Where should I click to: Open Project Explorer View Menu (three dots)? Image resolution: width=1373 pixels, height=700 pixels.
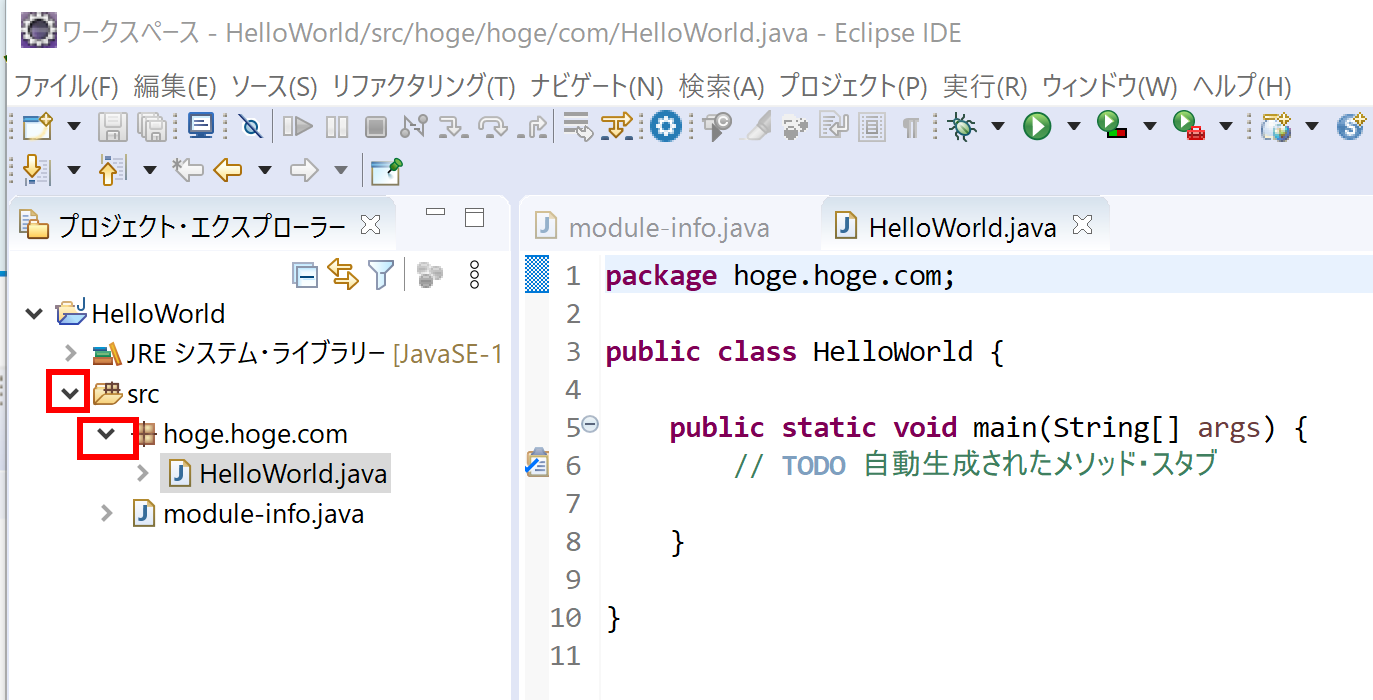[x=475, y=275]
